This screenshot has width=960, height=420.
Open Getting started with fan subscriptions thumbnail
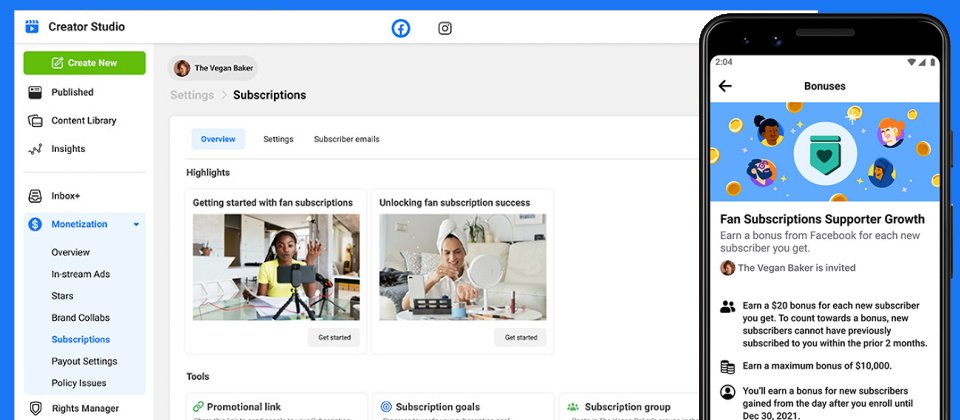pyautogui.click(x=276, y=267)
